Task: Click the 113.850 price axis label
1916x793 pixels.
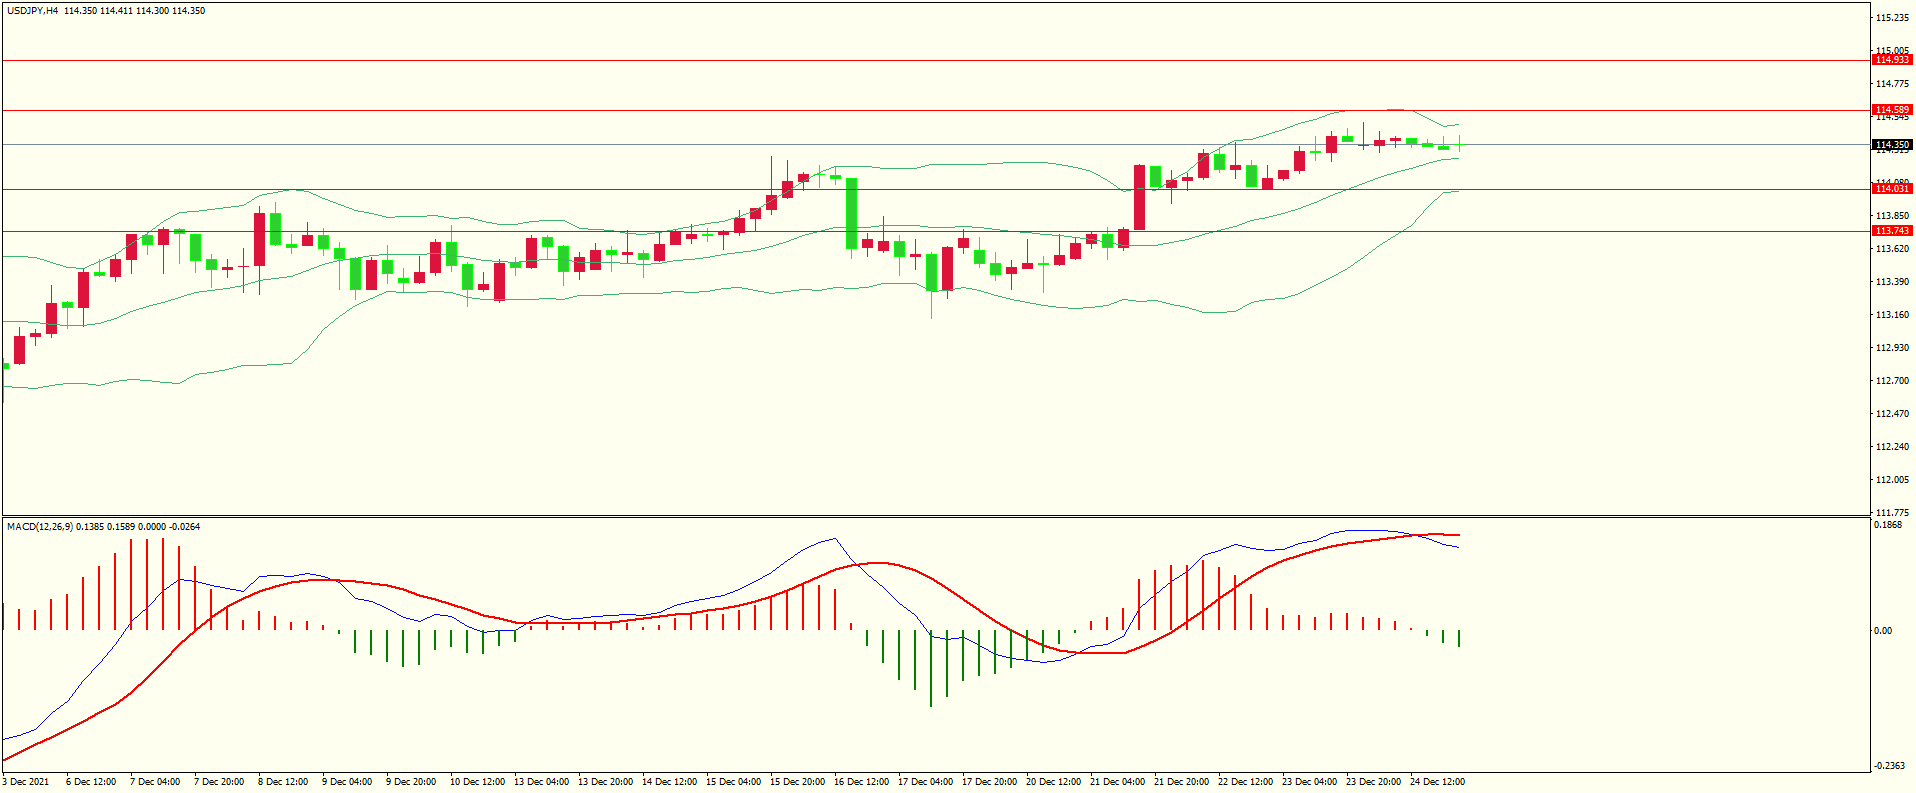Action: pyautogui.click(x=1892, y=216)
